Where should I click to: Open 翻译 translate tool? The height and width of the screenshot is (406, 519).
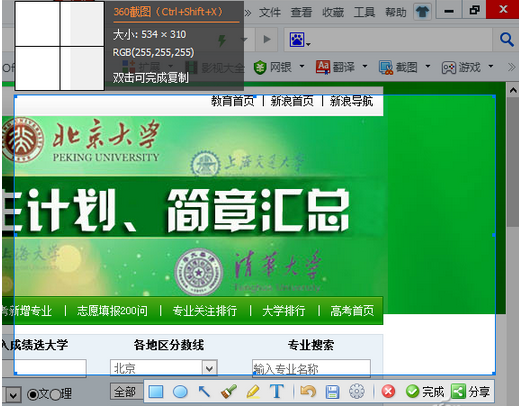tap(335, 67)
